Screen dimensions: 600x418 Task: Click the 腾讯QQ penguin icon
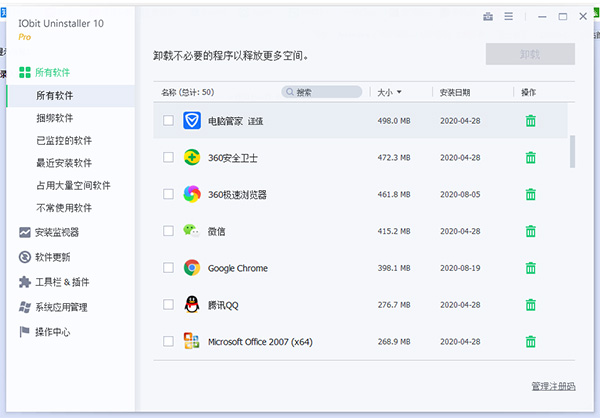(x=192, y=305)
